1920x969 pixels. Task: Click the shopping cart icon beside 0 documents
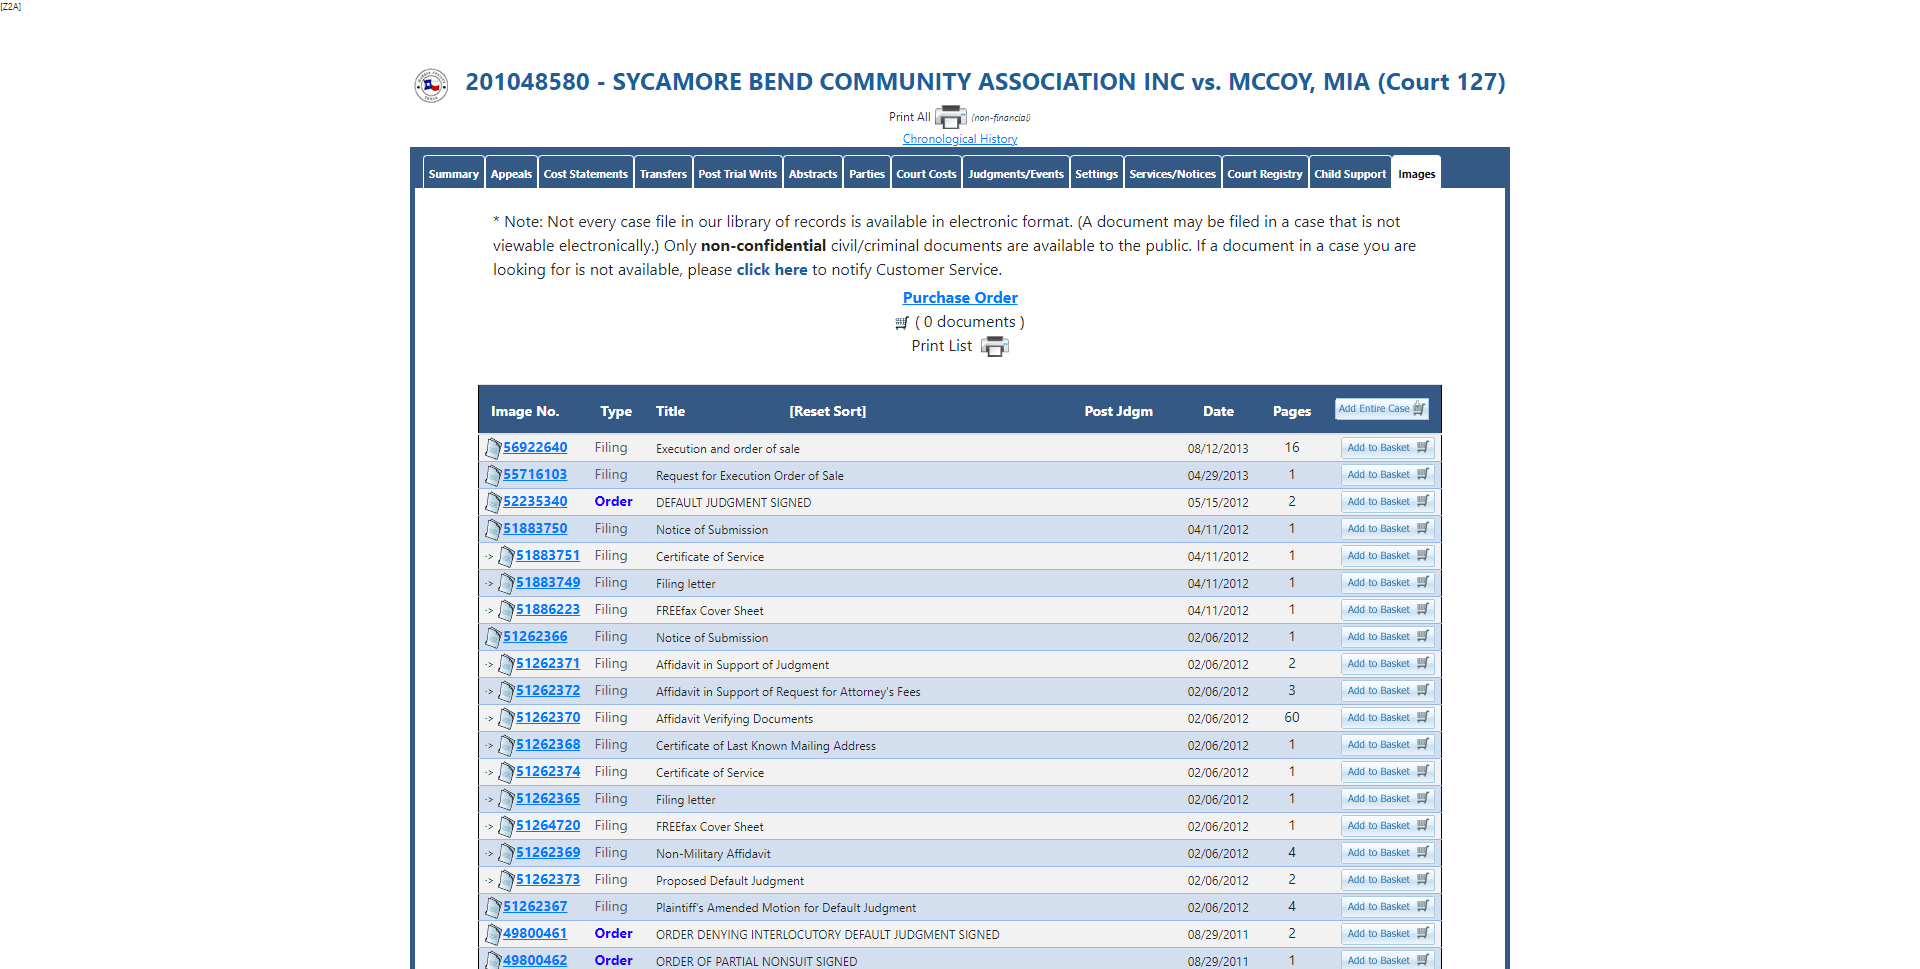902,323
